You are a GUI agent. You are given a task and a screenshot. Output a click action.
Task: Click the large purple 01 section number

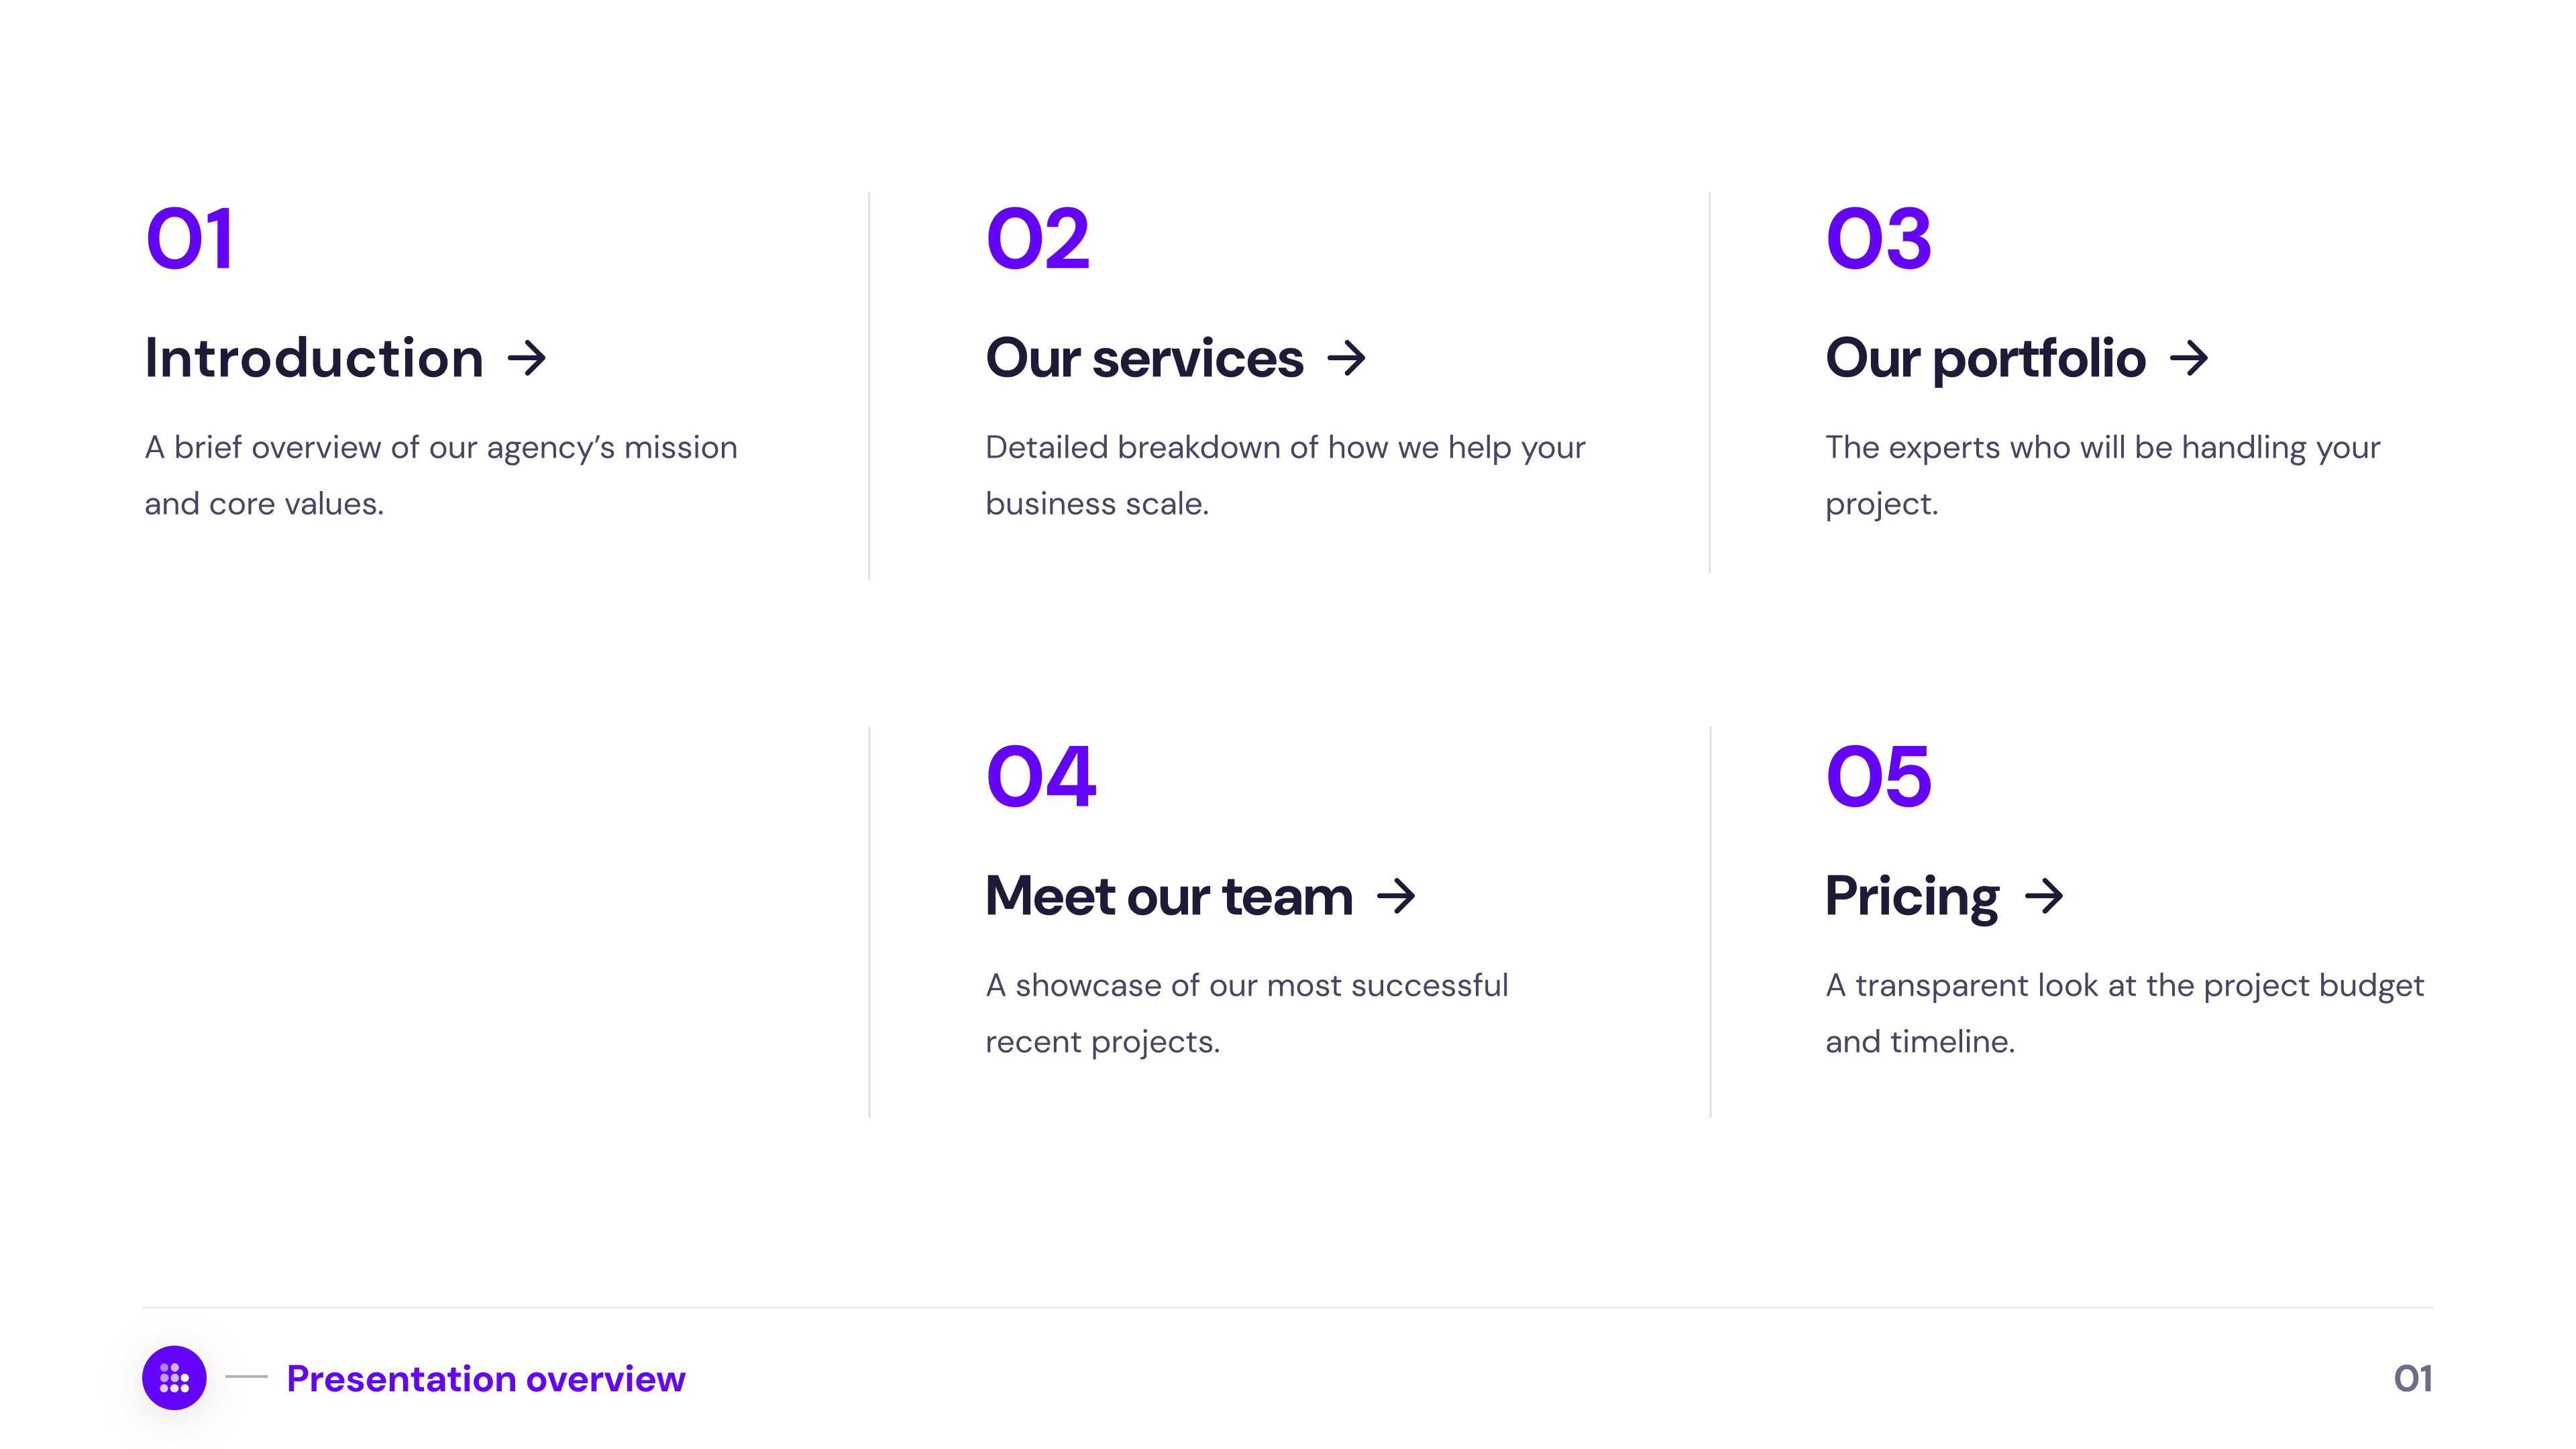(190, 239)
